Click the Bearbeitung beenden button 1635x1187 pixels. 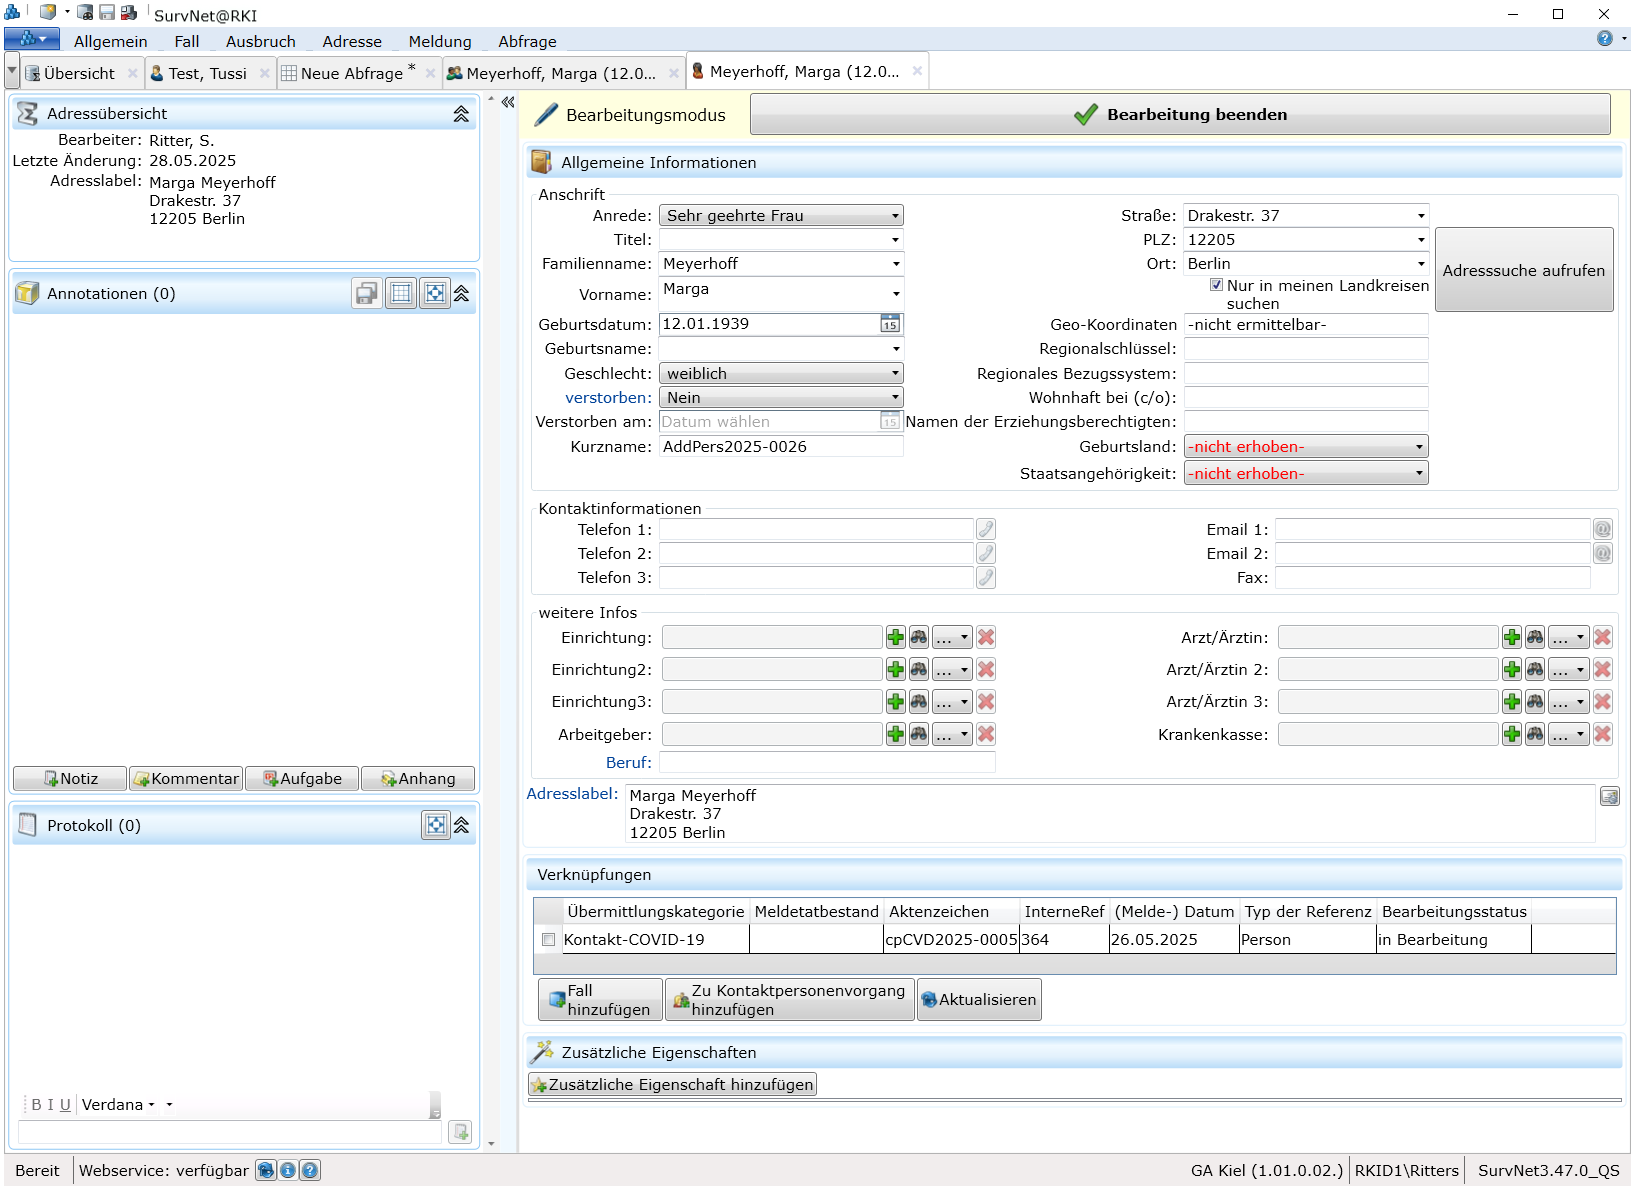[1180, 115]
